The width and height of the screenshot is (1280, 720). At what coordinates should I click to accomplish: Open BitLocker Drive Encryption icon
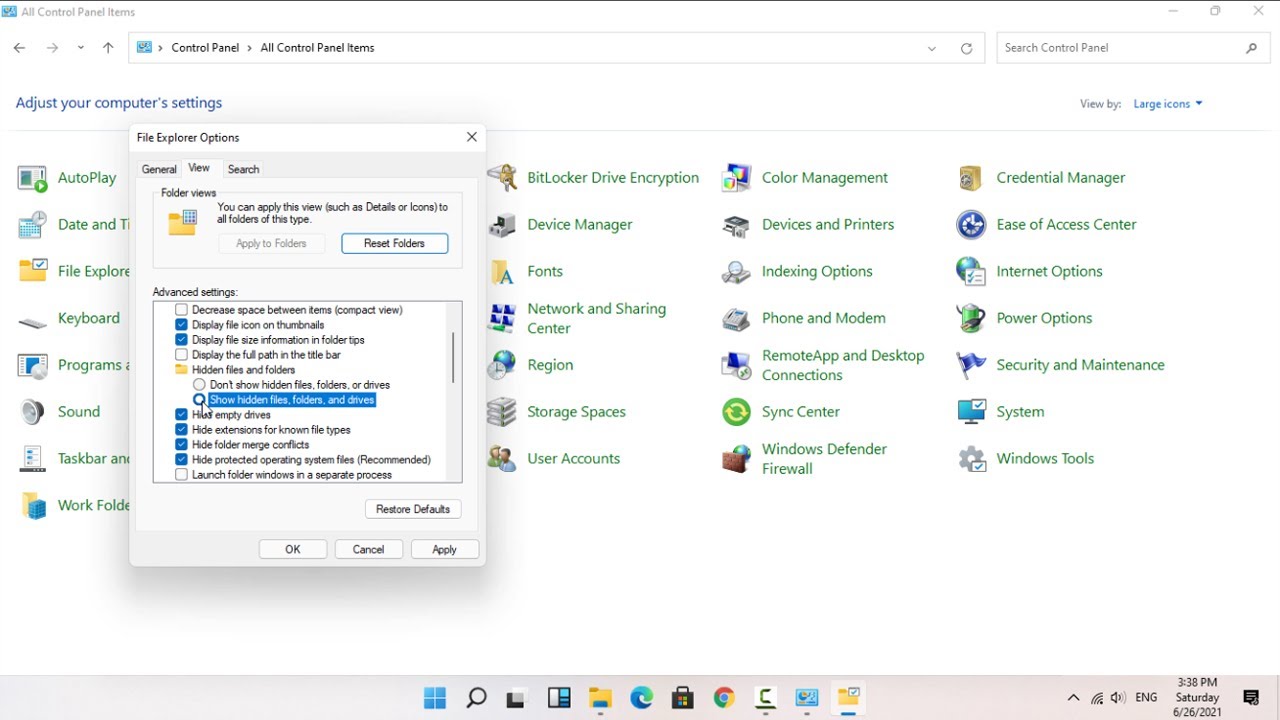pyautogui.click(x=502, y=178)
